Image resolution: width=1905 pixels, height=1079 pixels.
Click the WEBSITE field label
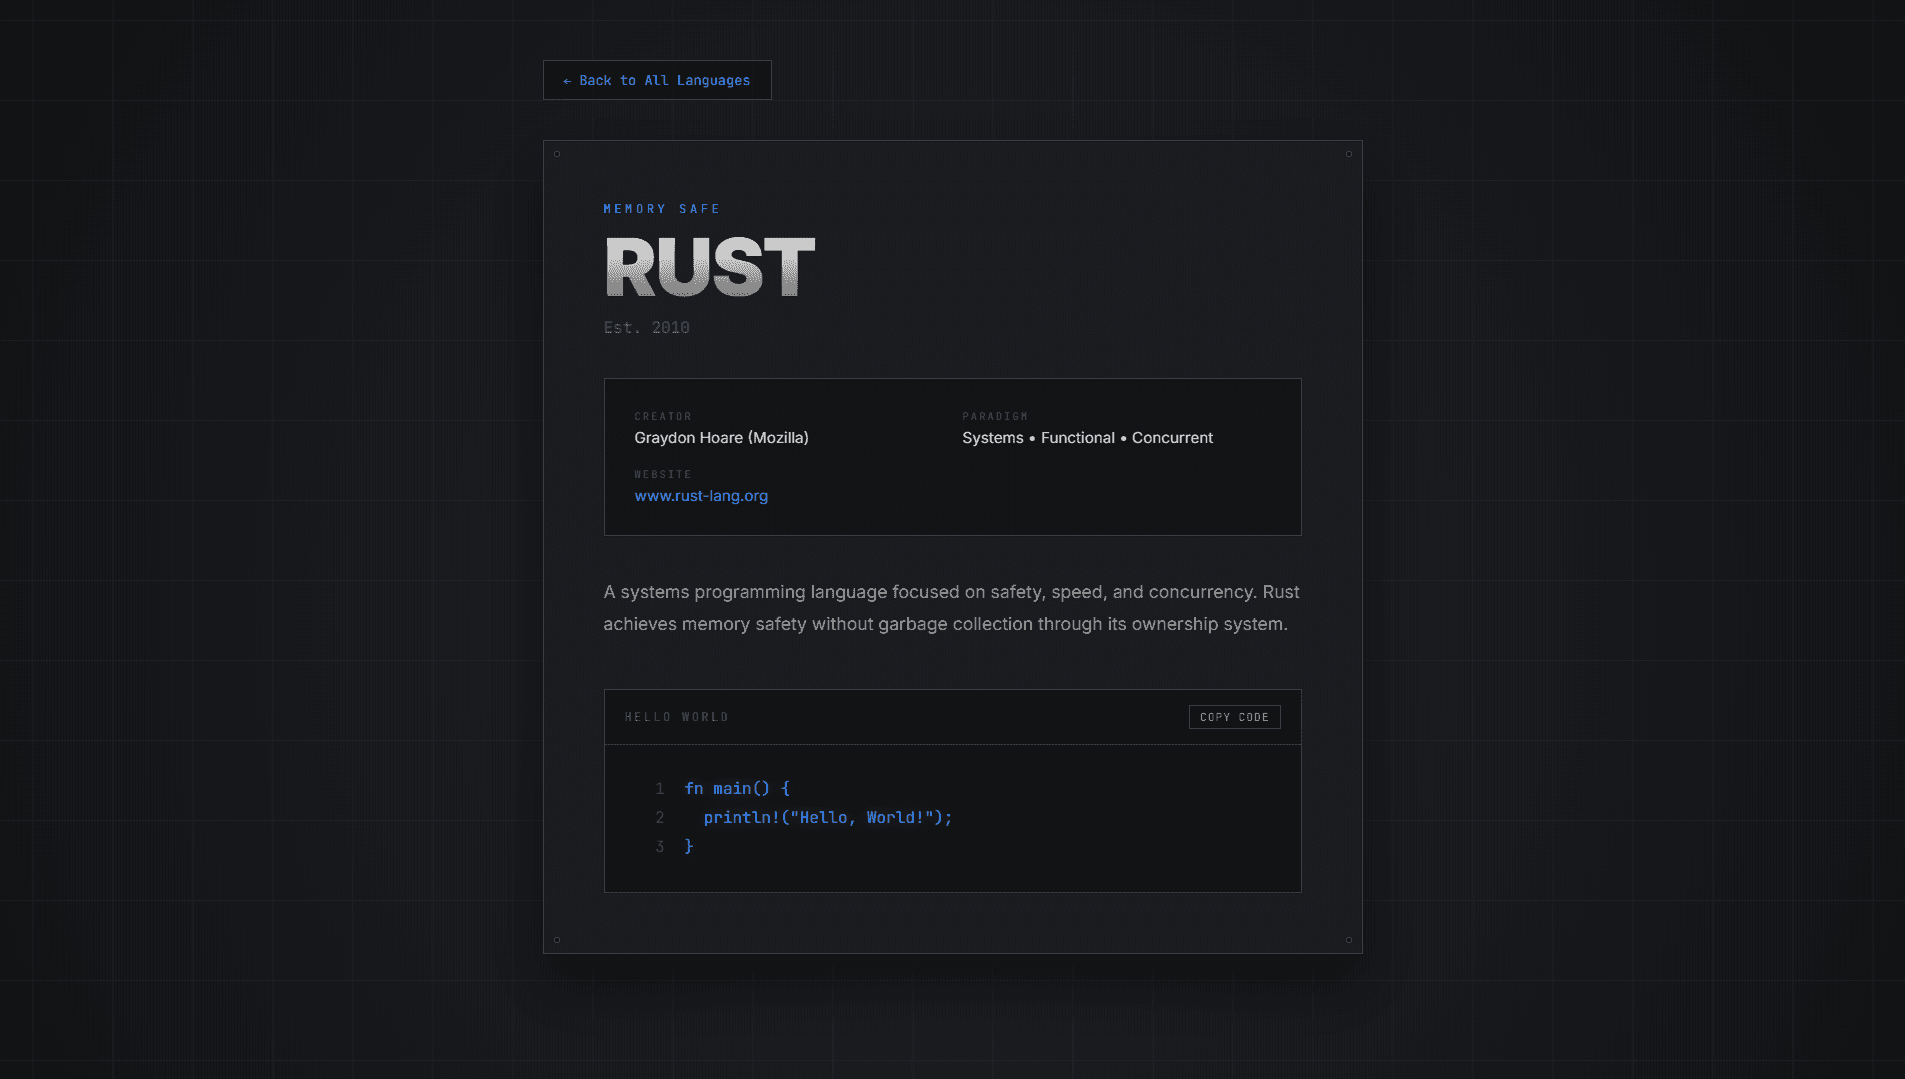tap(663, 474)
